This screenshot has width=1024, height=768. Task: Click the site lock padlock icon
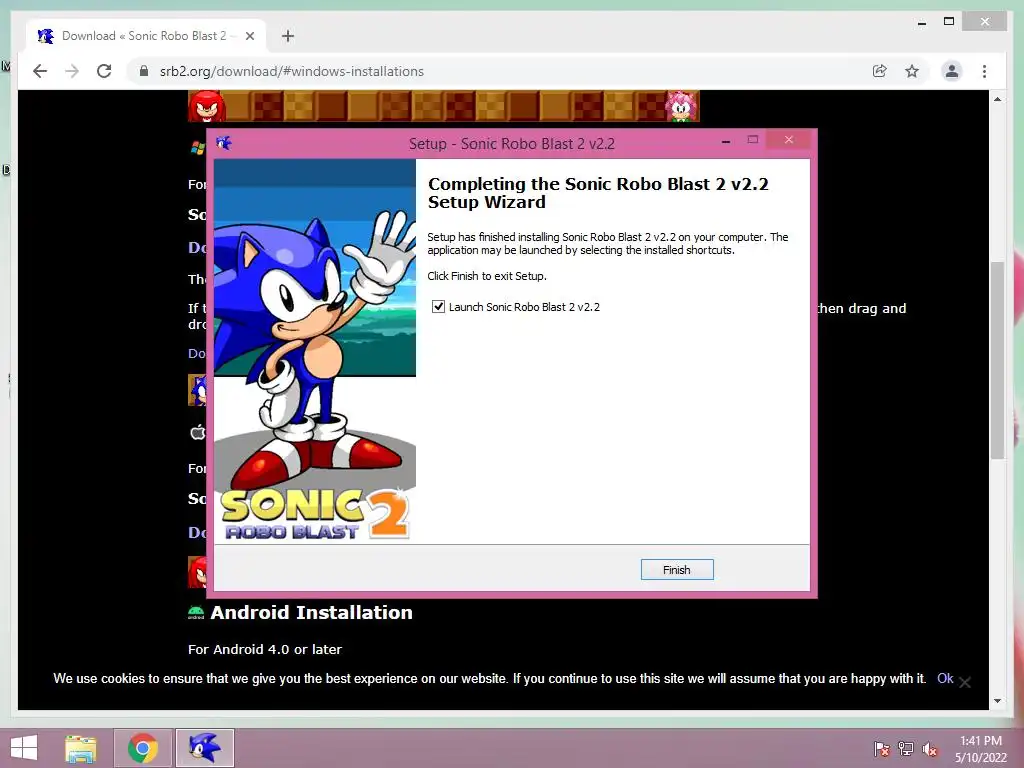tap(144, 71)
